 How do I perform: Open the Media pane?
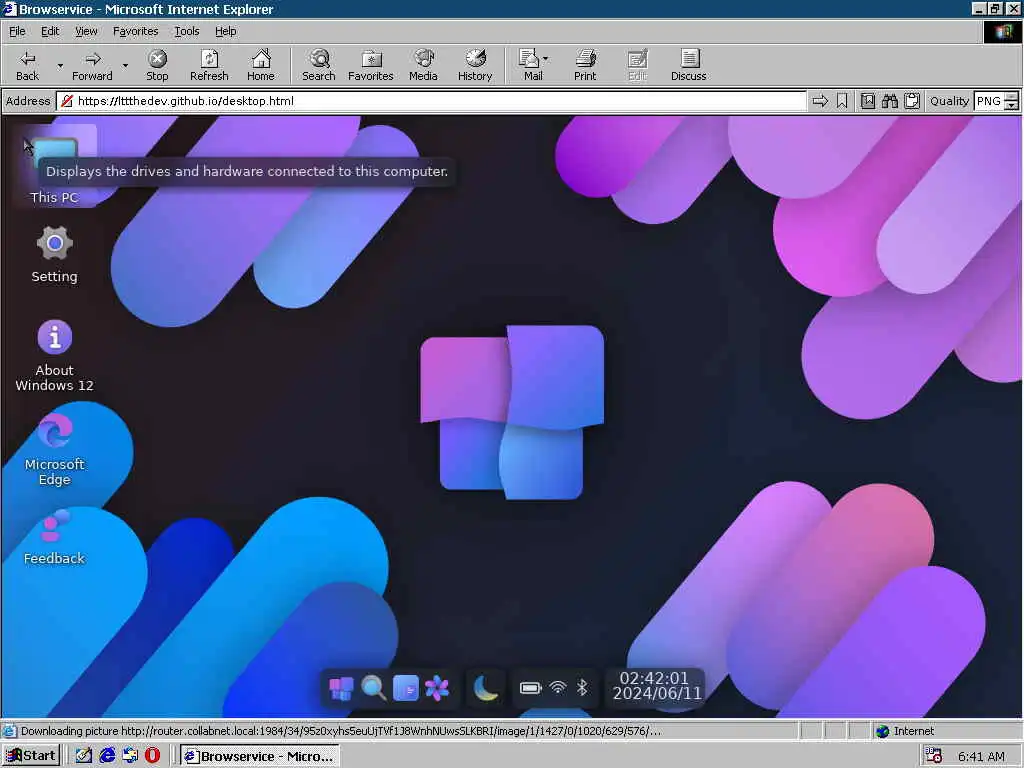[x=423, y=65]
